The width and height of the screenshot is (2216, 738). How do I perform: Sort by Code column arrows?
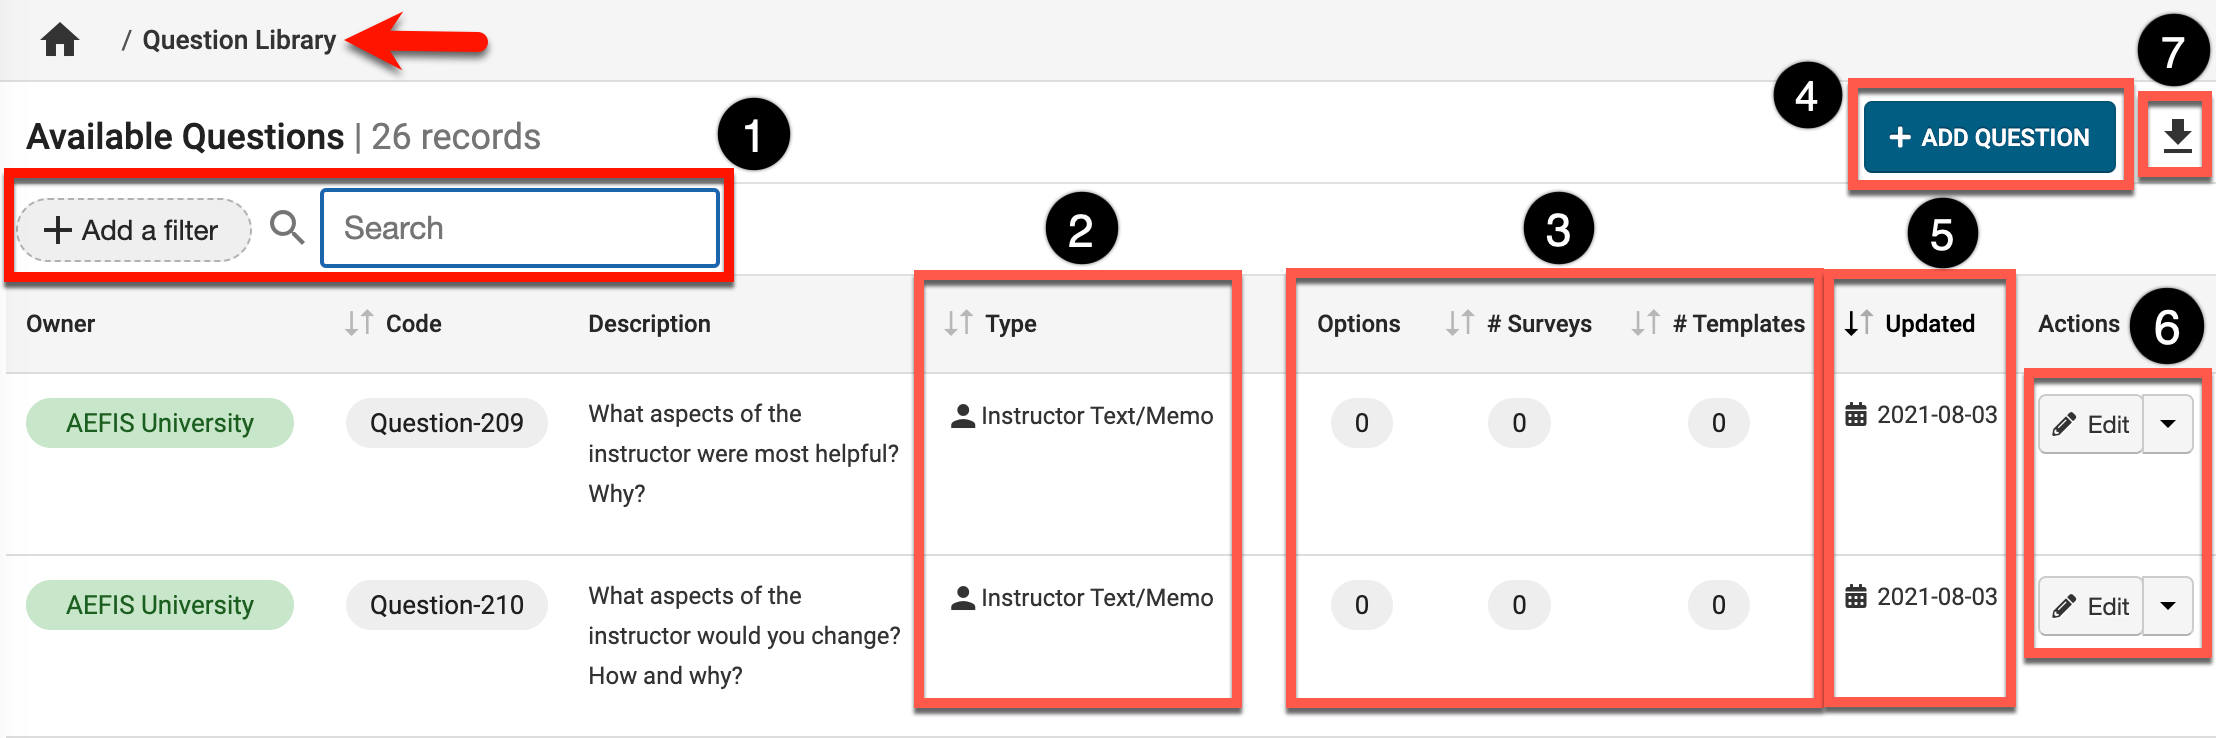359,323
